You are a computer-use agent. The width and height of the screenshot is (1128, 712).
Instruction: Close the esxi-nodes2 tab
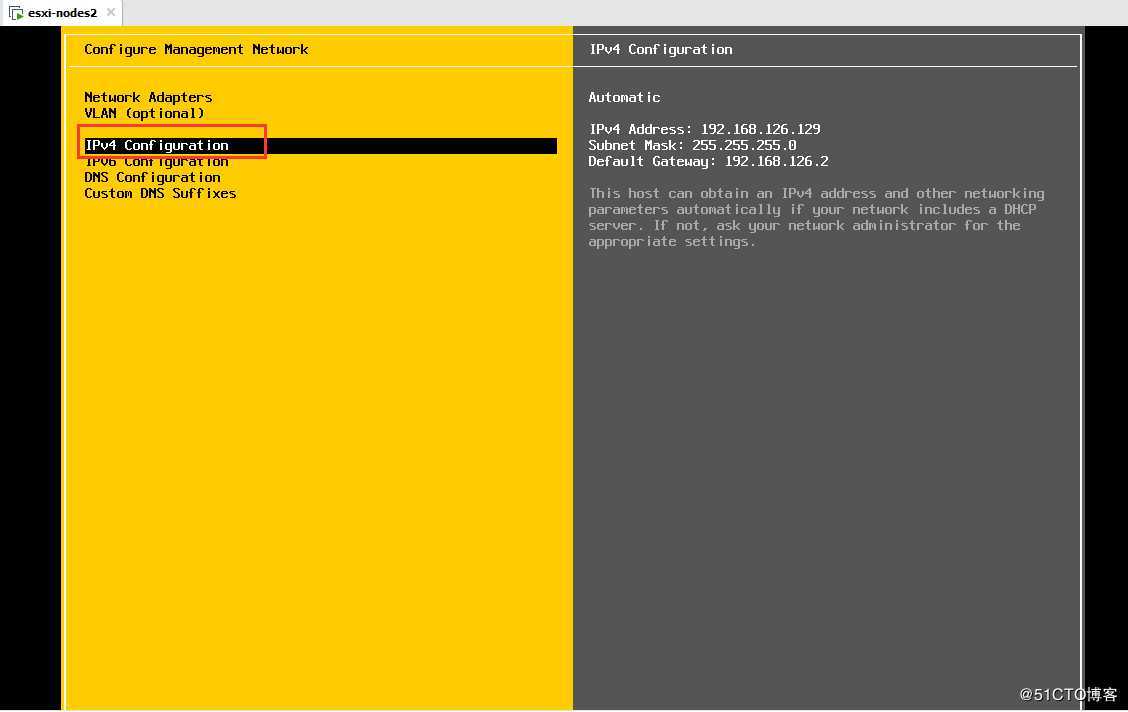[111, 12]
